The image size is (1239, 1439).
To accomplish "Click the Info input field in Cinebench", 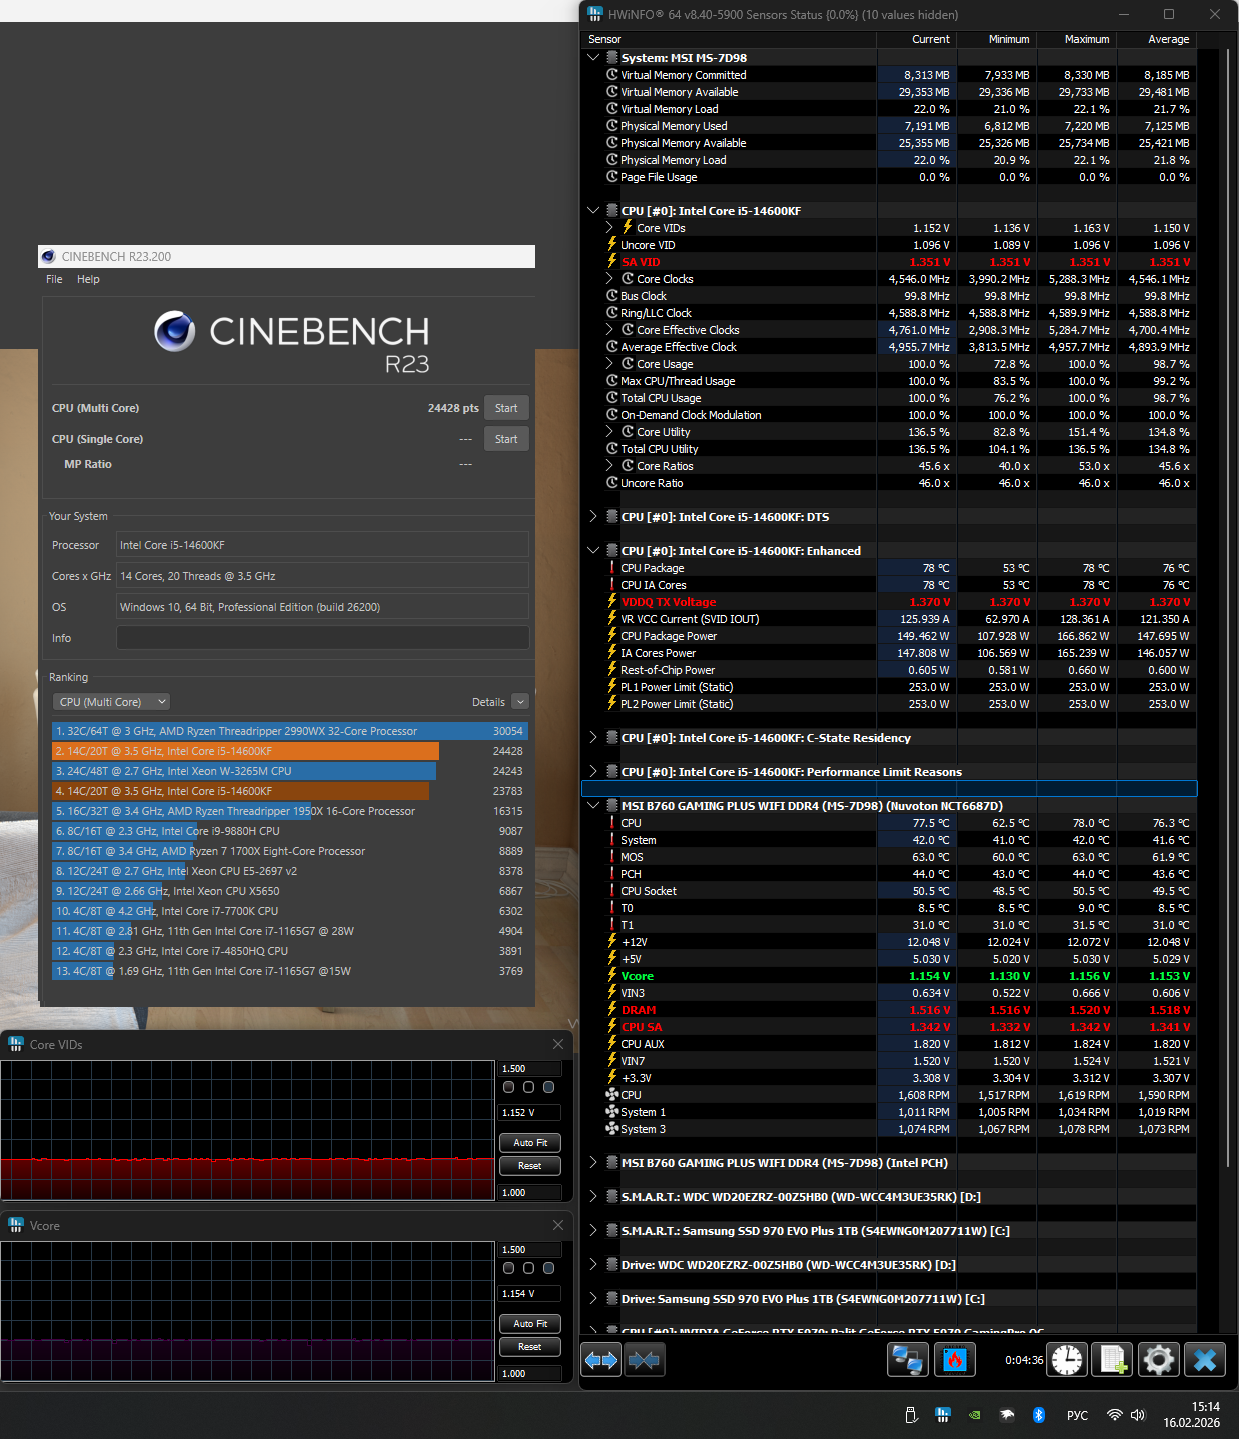I will 322,638.
